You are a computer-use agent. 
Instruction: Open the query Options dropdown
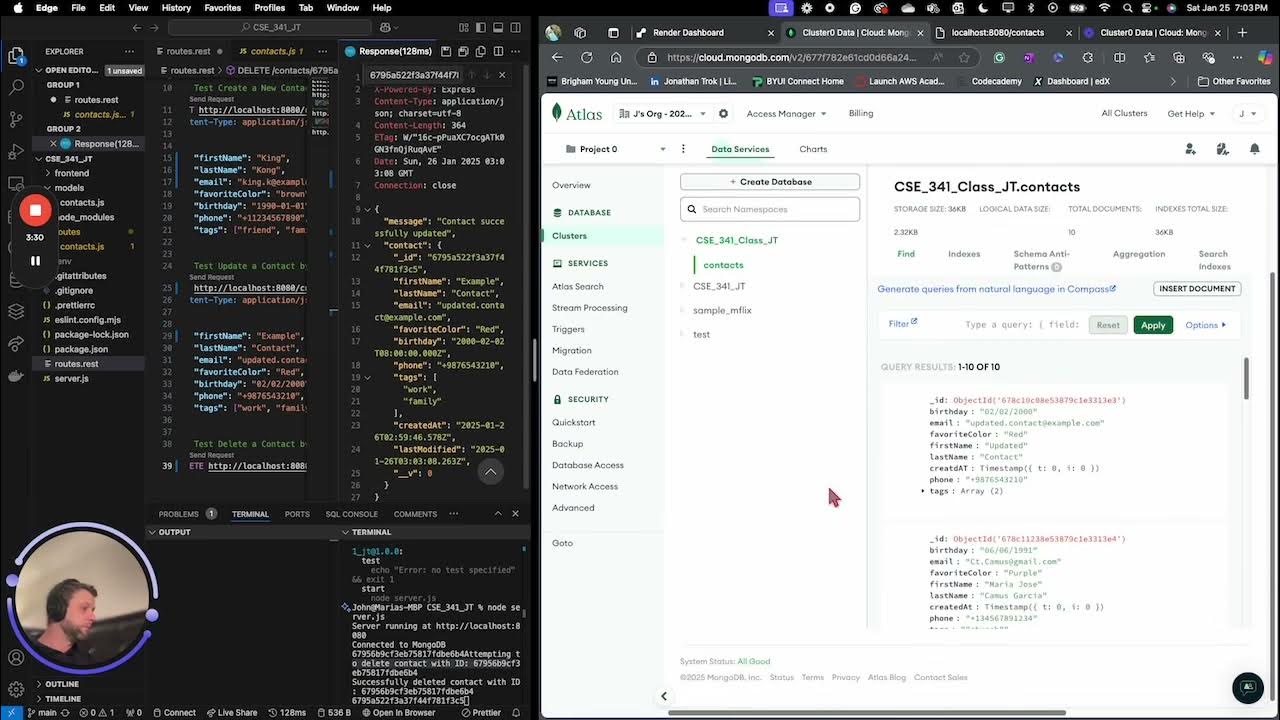click(1205, 325)
